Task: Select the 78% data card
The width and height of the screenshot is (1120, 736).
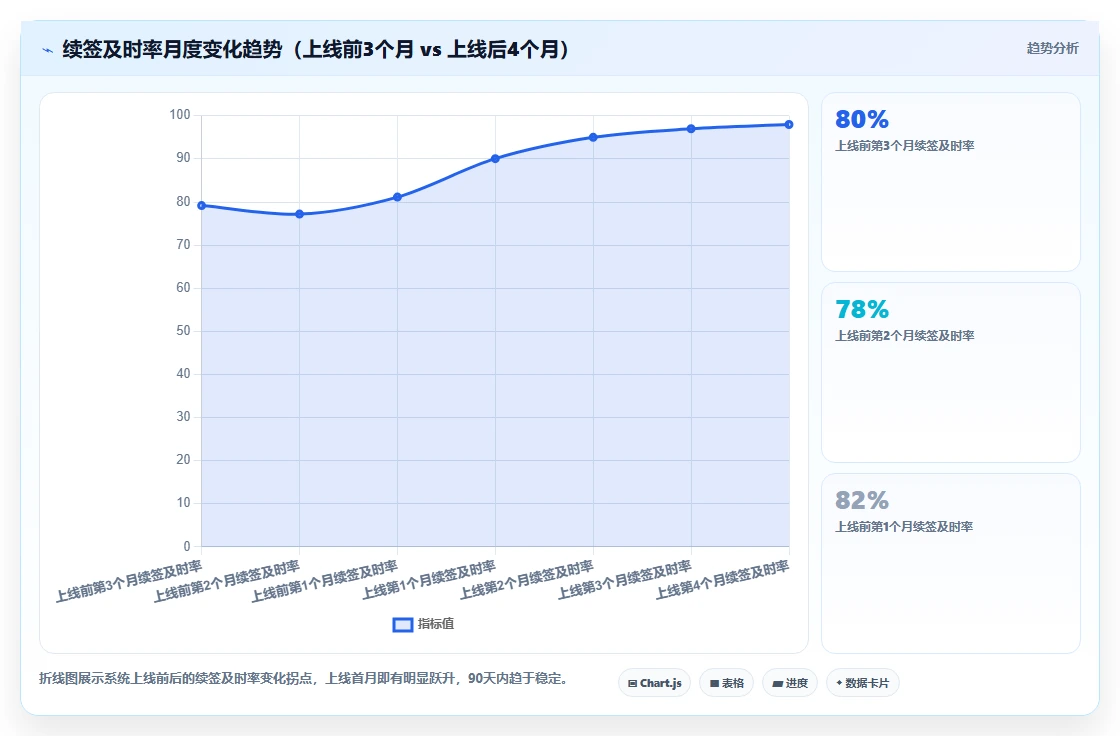Action: pyautogui.click(x=951, y=372)
